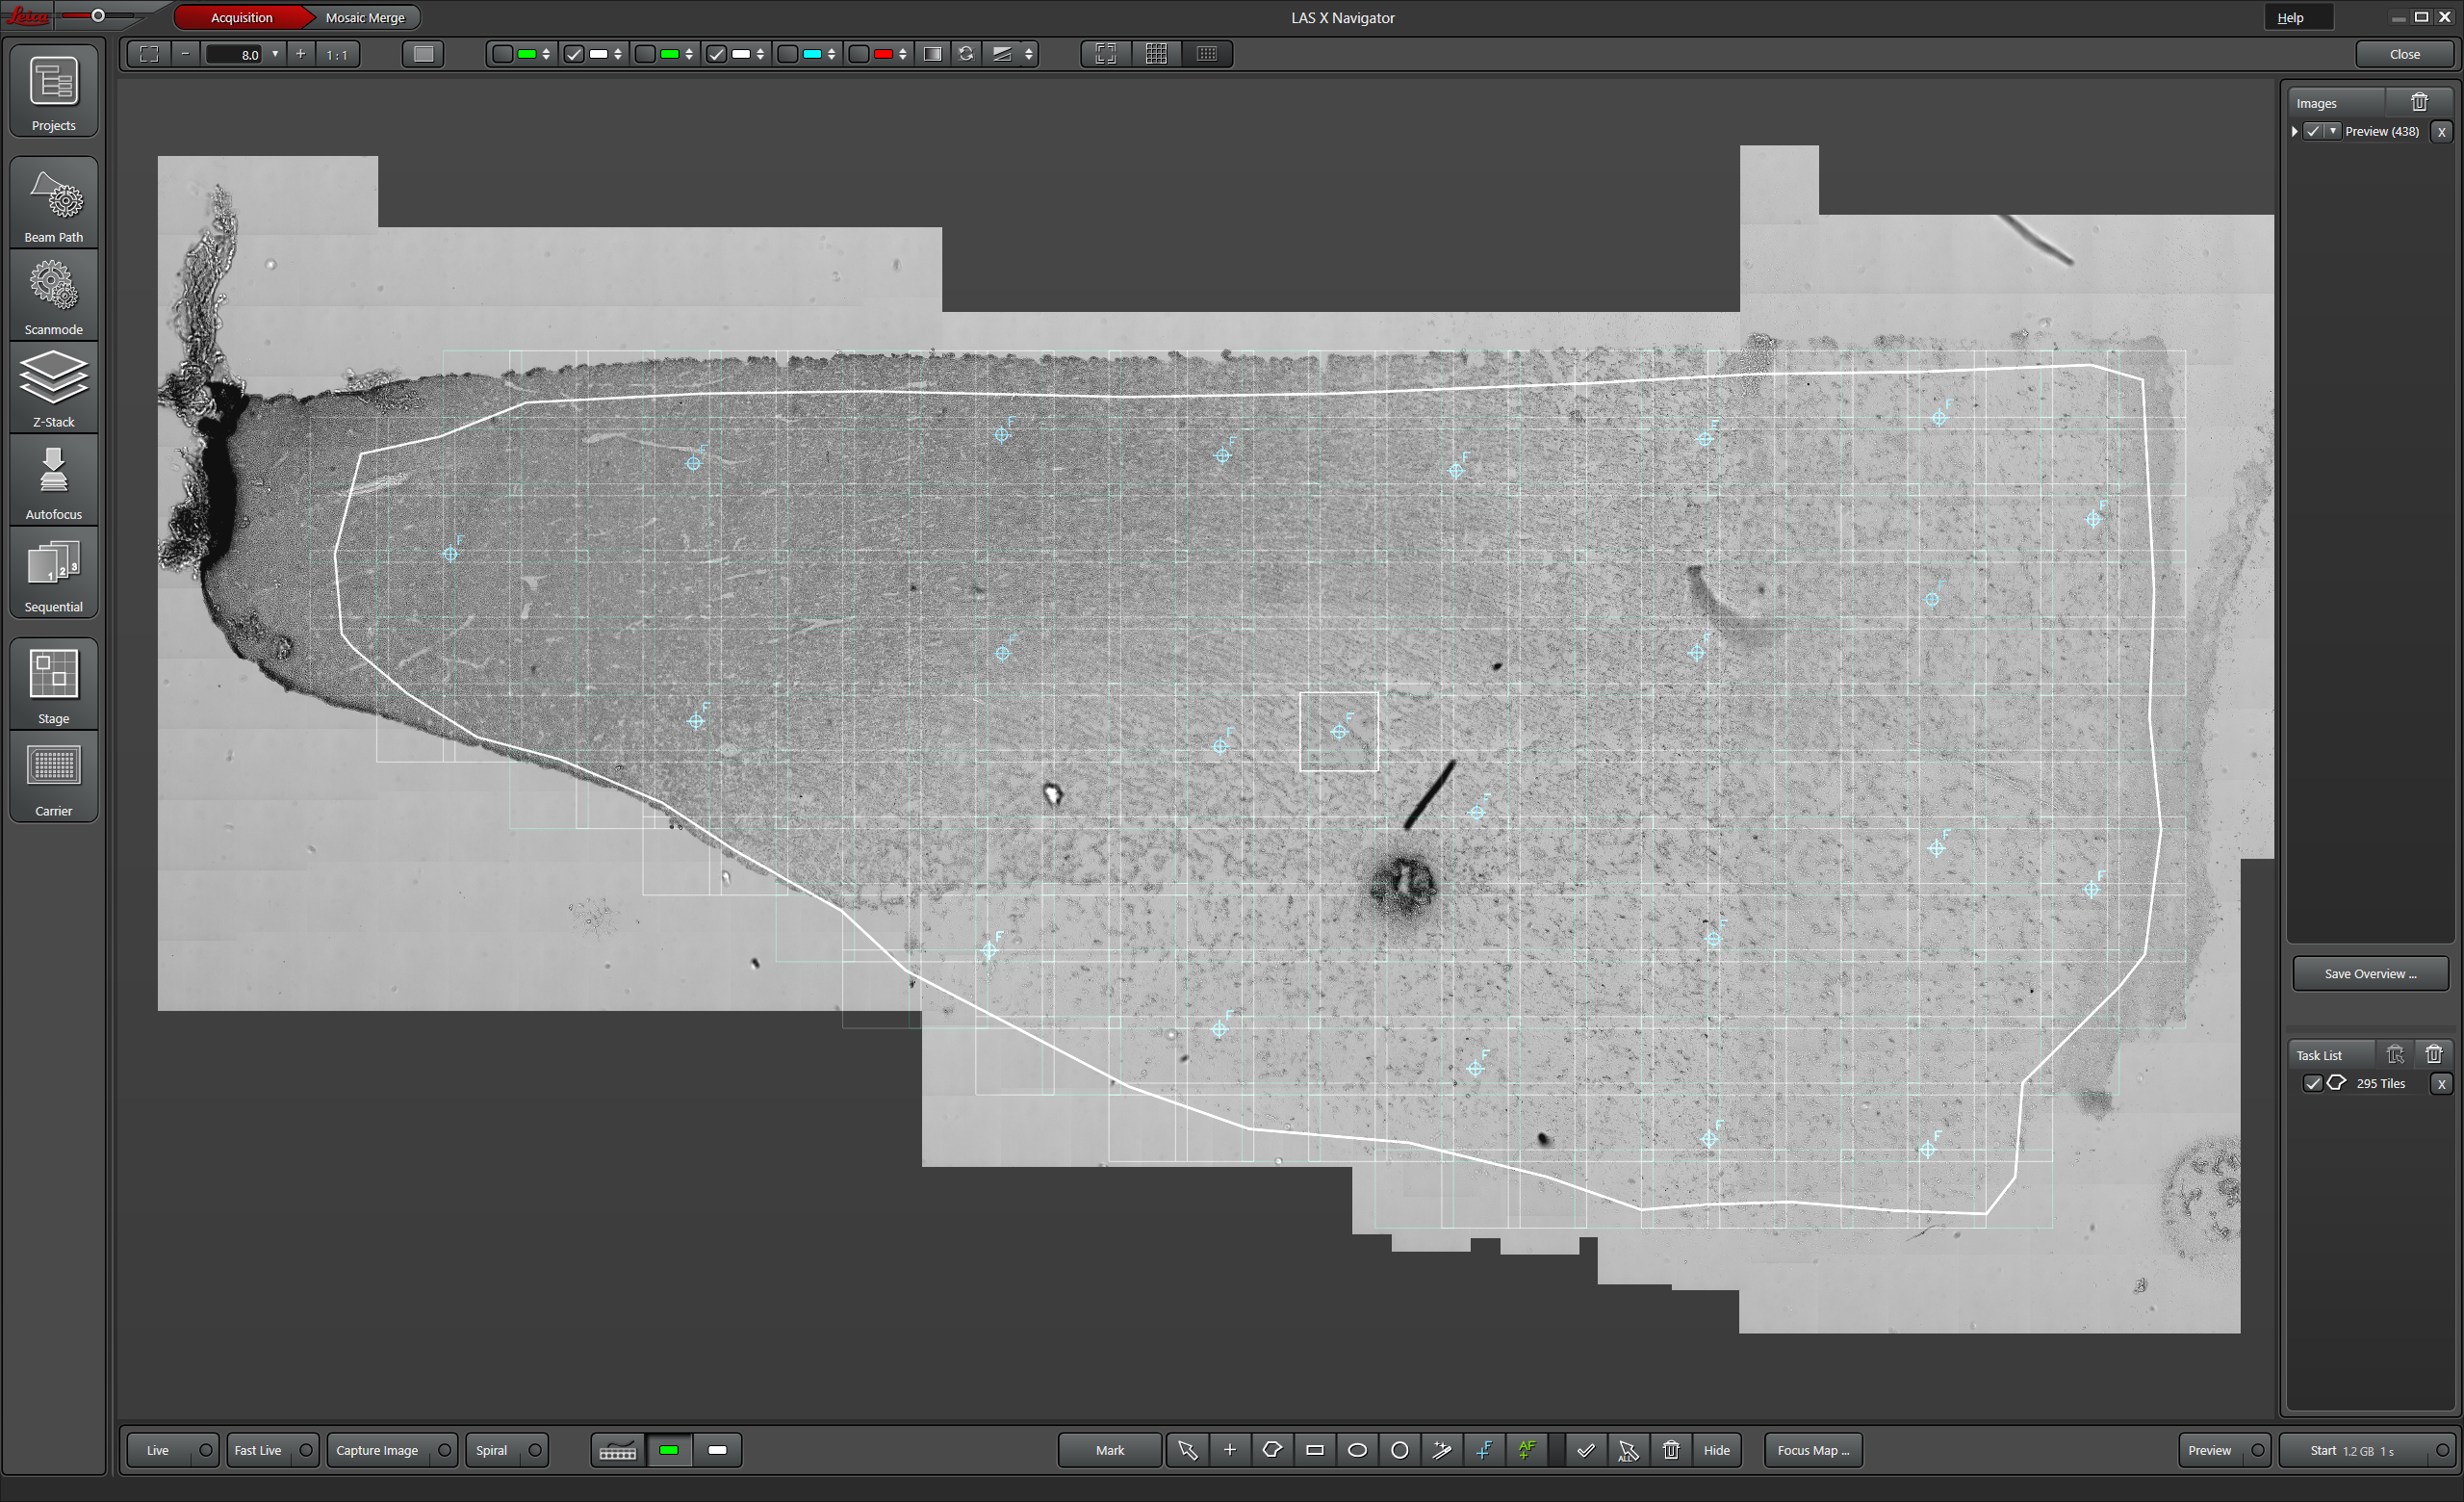Screen dimensions: 2464x1502
Task: Uncheck the 295 Tiles task checkbox
Action: pyautogui.click(x=2312, y=1083)
